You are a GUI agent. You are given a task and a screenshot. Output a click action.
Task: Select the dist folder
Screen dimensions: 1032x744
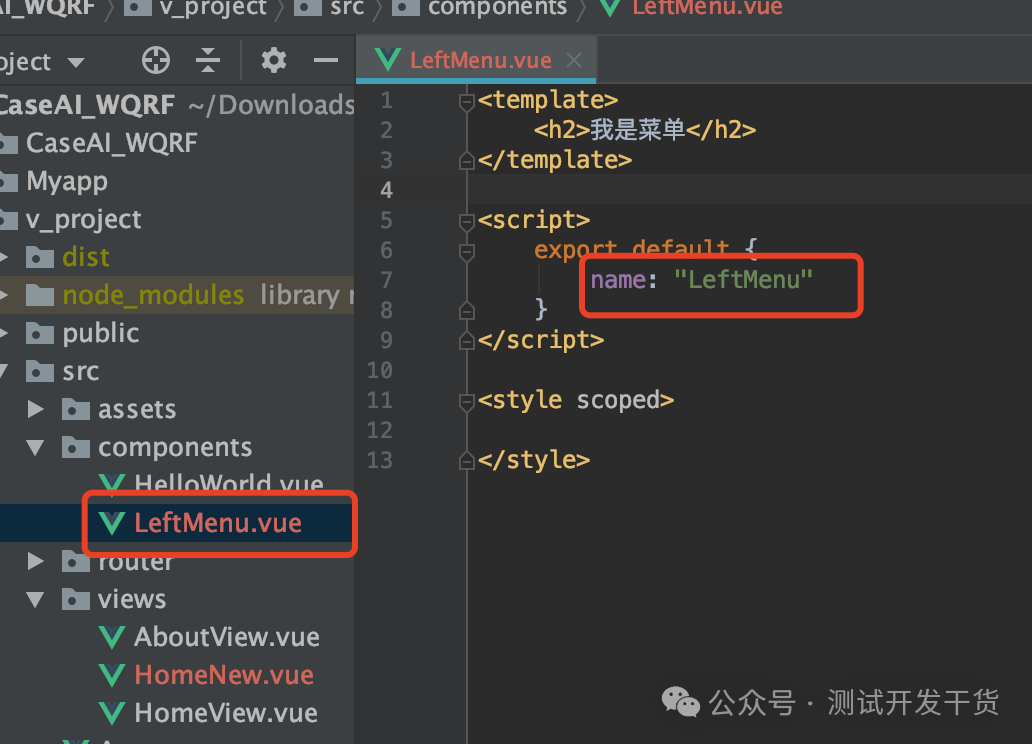[86, 257]
